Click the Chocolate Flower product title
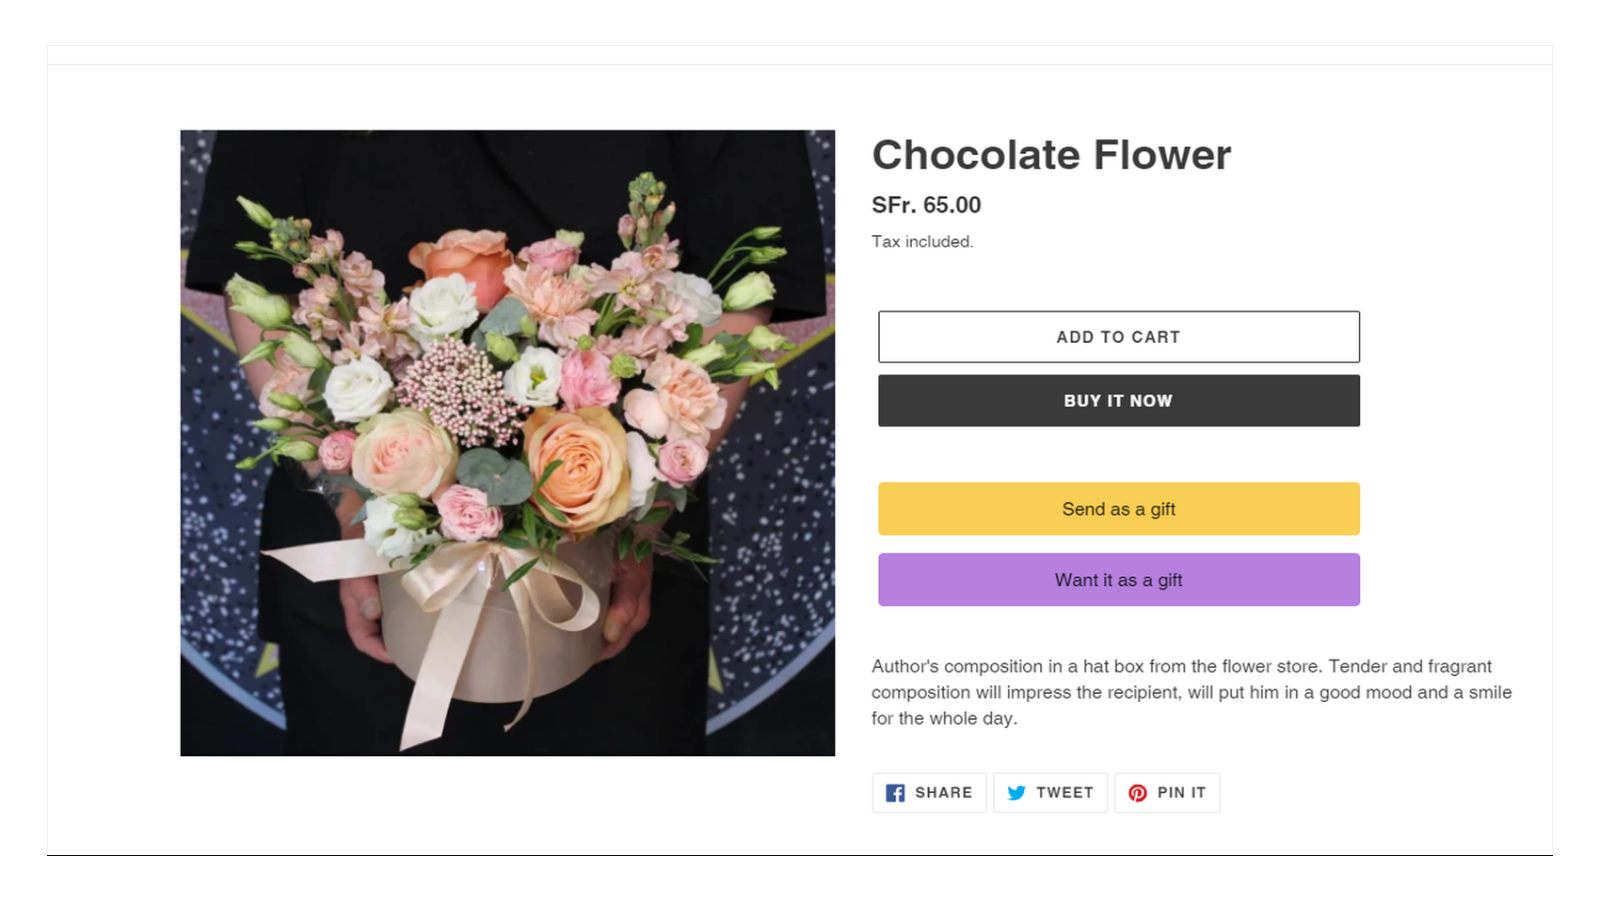The height and width of the screenshot is (900, 1600). point(1050,155)
